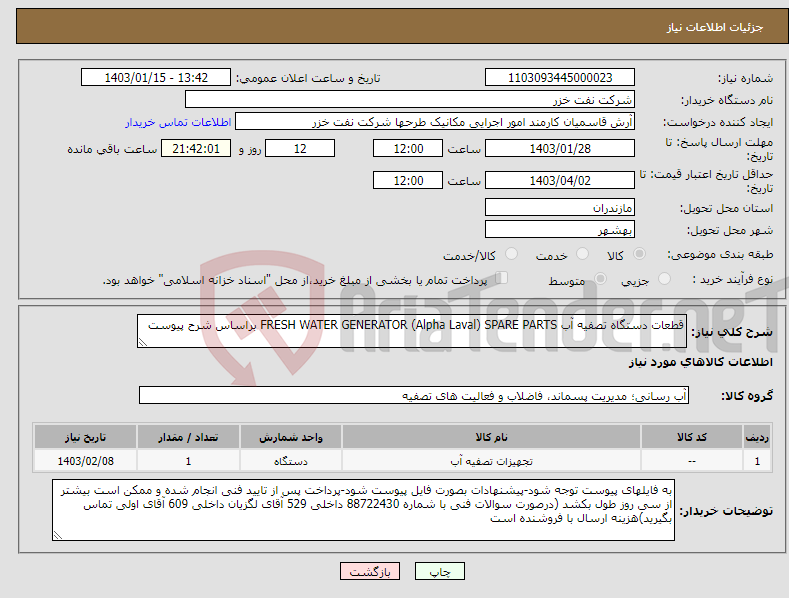The image size is (789, 598).
Task: Select the جزیی purchase type radio
Action: (664, 278)
